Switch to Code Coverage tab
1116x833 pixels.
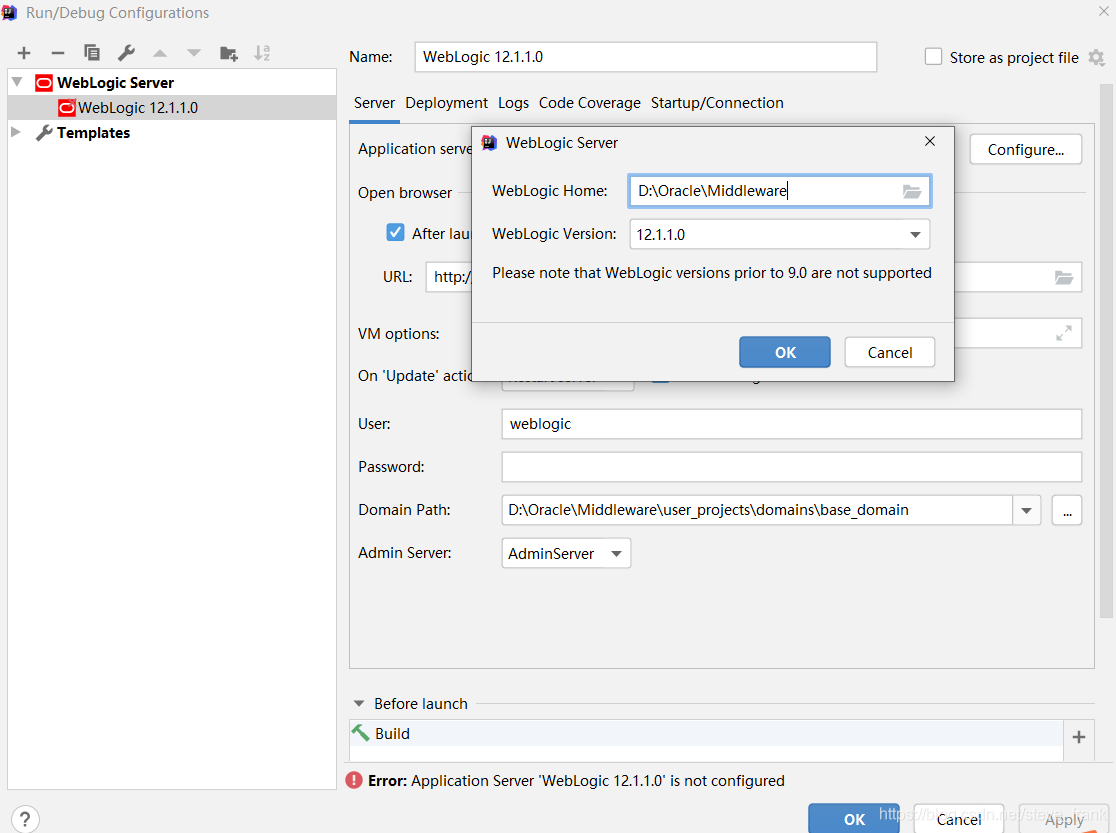click(x=589, y=103)
